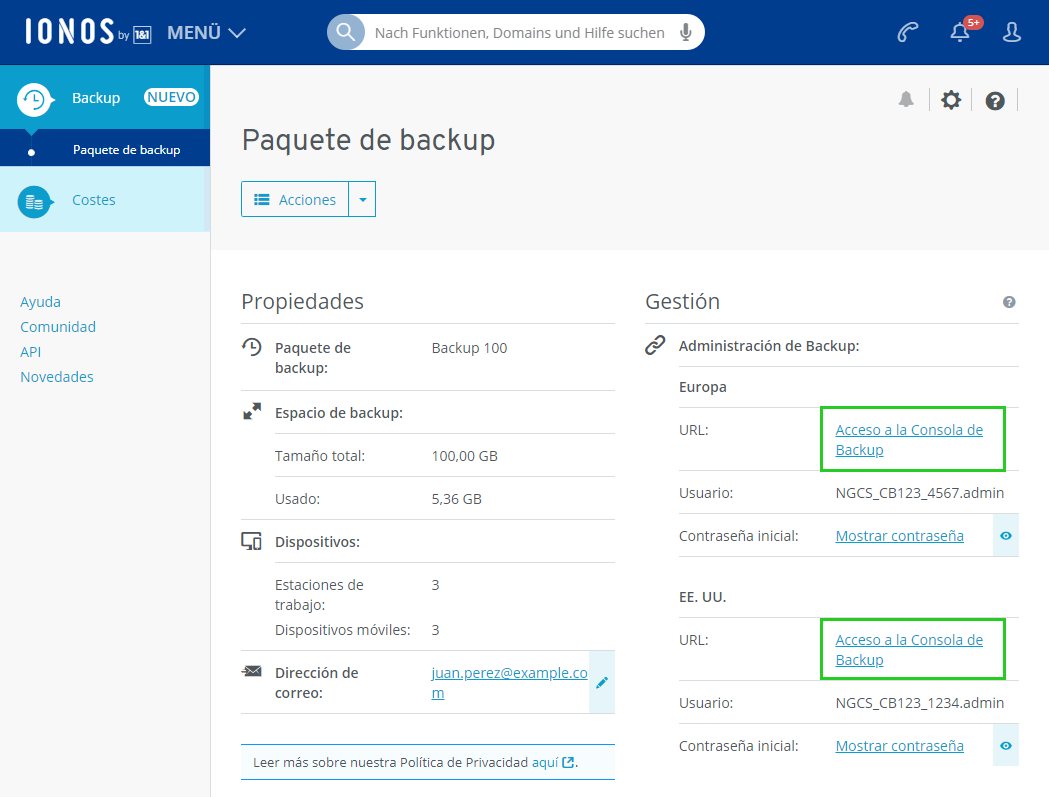Click the Paquete de backup page heading

coord(369,140)
